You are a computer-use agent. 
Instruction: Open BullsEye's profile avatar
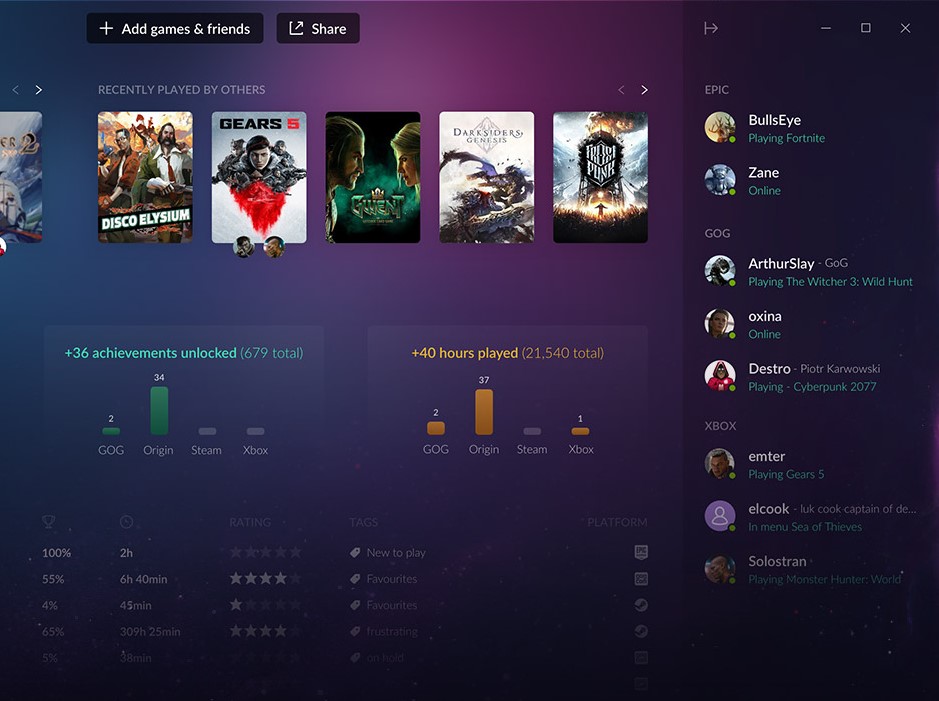point(720,128)
